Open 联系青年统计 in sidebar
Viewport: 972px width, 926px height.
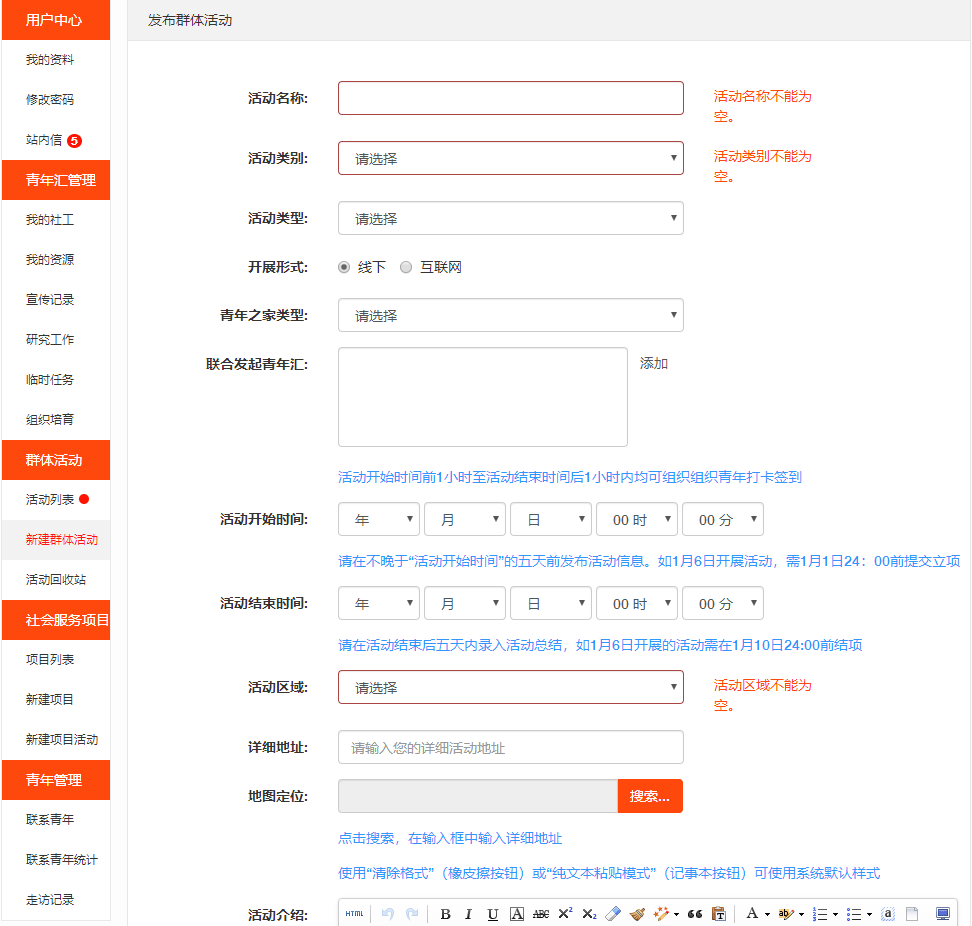(x=61, y=860)
